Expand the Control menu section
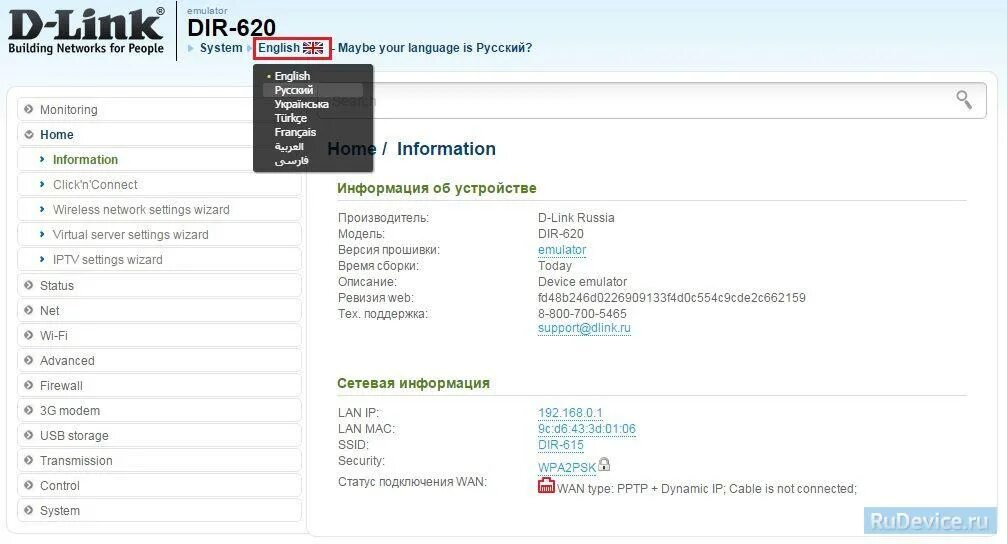Viewport: 1007px width, 544px height. pos(159,486)
